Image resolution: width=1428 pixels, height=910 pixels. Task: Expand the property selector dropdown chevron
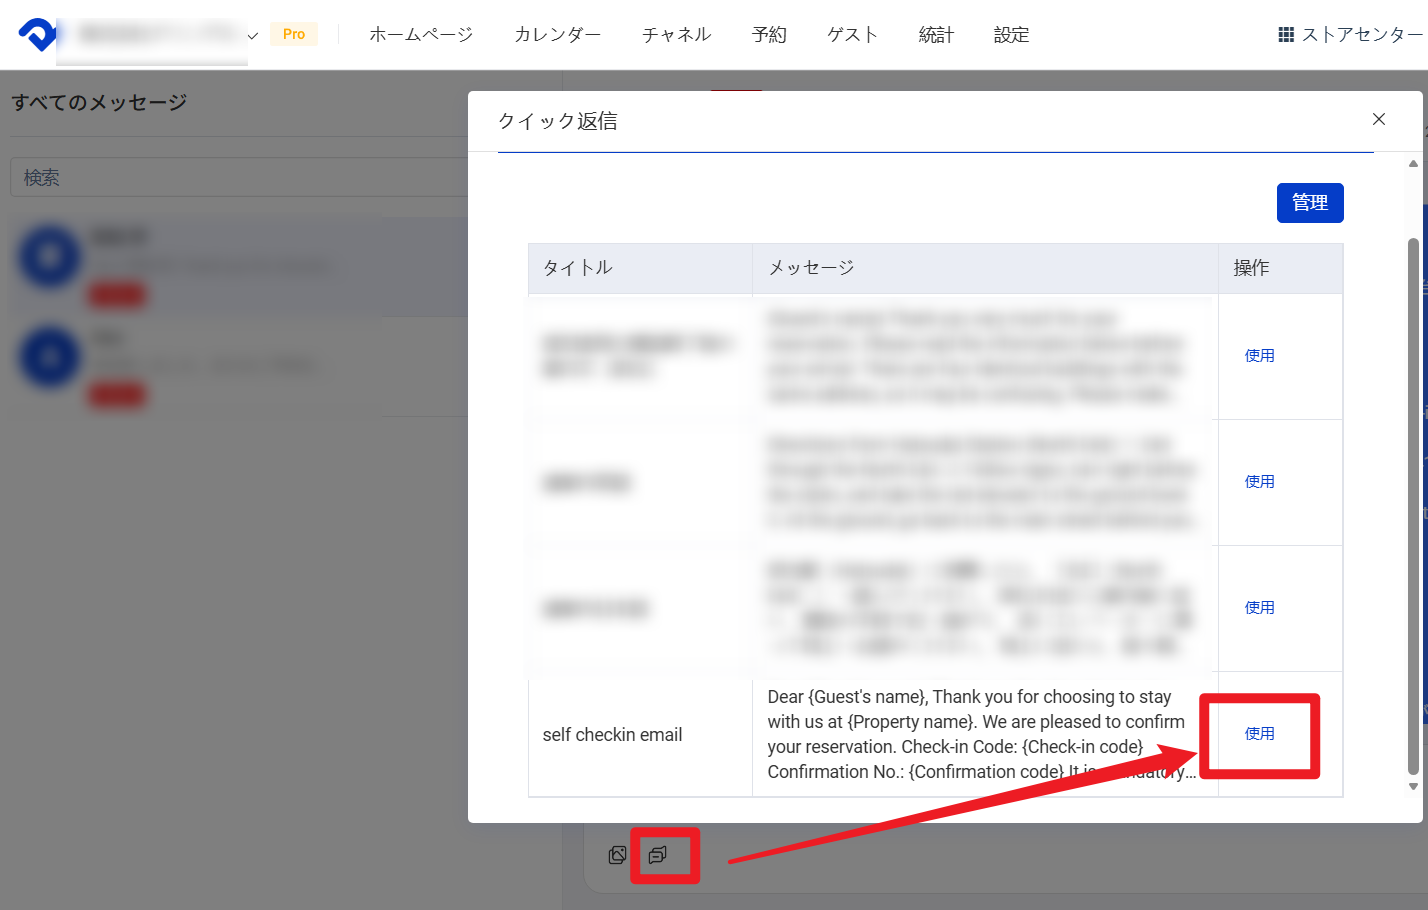click(x=253, y=36)
